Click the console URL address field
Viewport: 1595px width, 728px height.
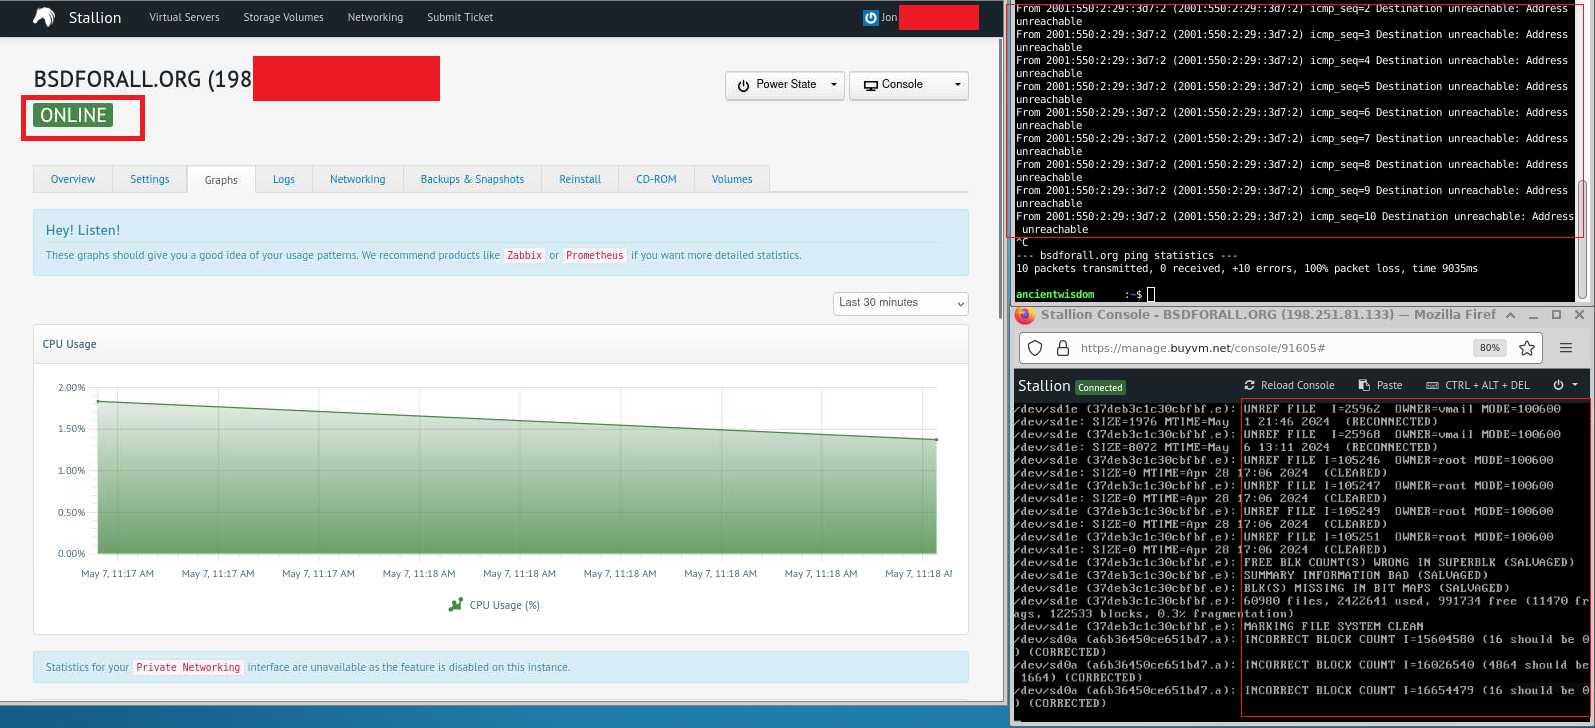(x=1270, y=348)
